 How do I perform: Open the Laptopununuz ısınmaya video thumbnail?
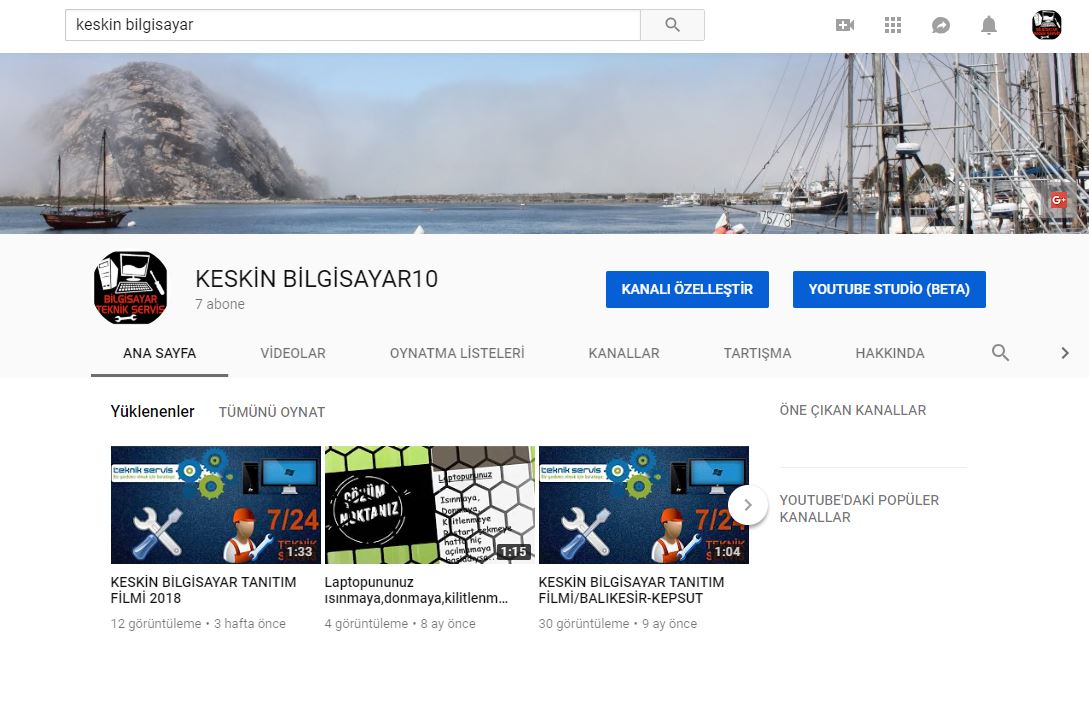click(x=429, y=505)
